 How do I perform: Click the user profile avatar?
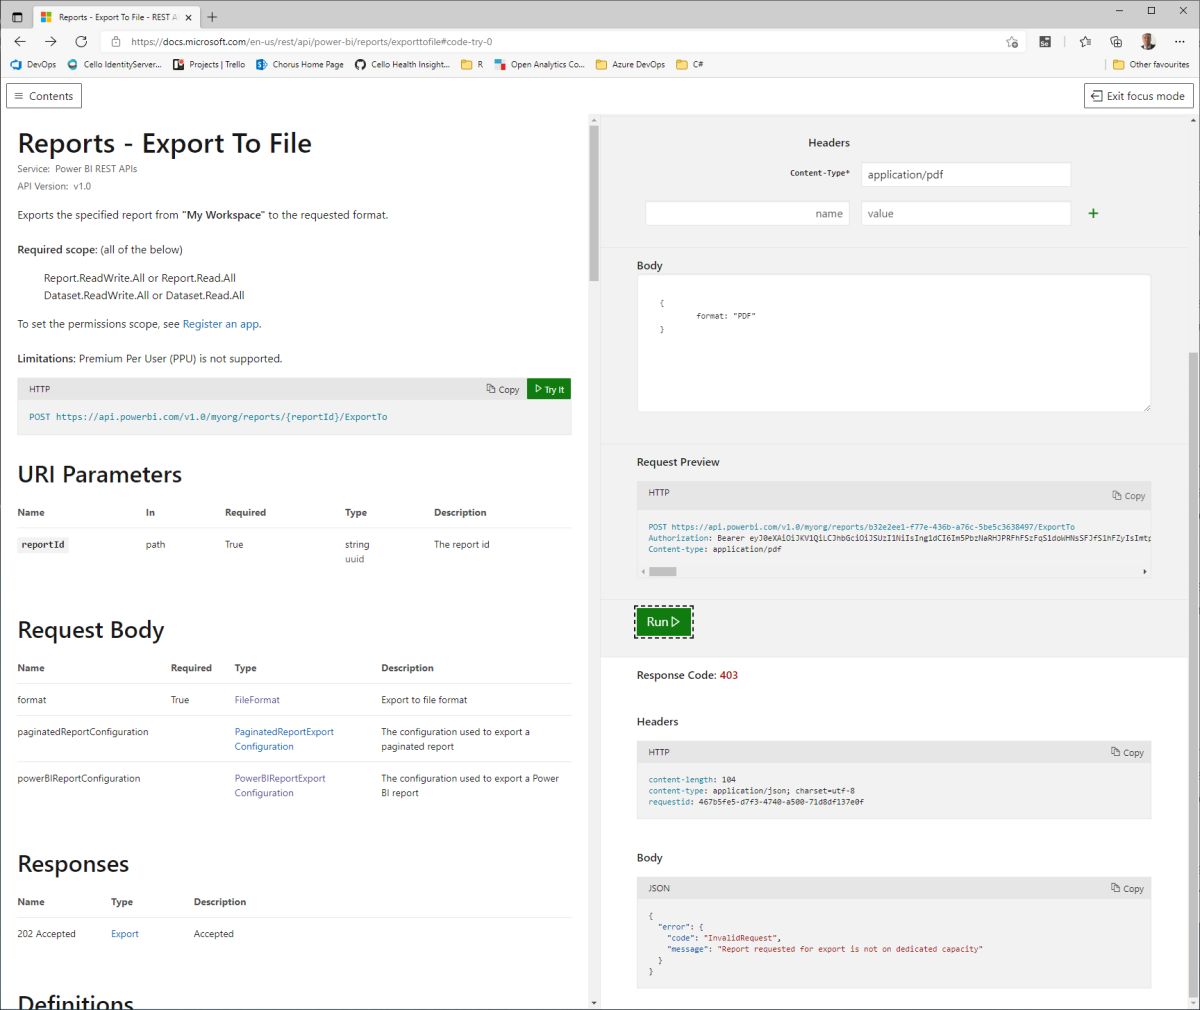click(1148, 41)
